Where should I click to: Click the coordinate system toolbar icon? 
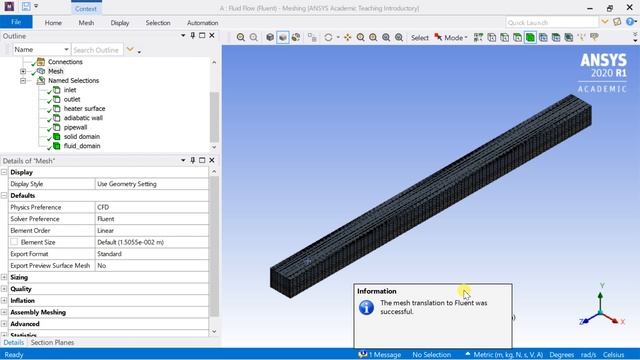tap(582, 37)
